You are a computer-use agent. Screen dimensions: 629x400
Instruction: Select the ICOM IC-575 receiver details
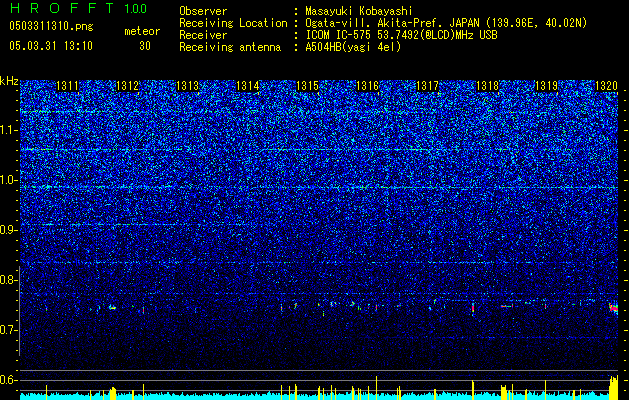[x=401, y=35]
